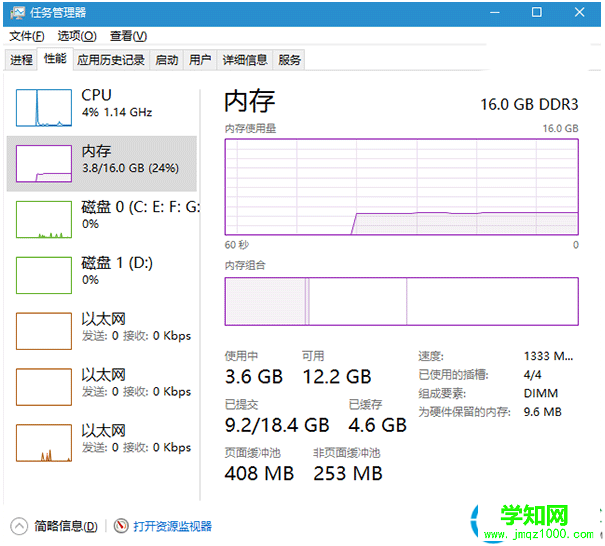This screenshot has height=546, width=605.
Task: Open the 选项(O) menu
Action: click(76, 36)
